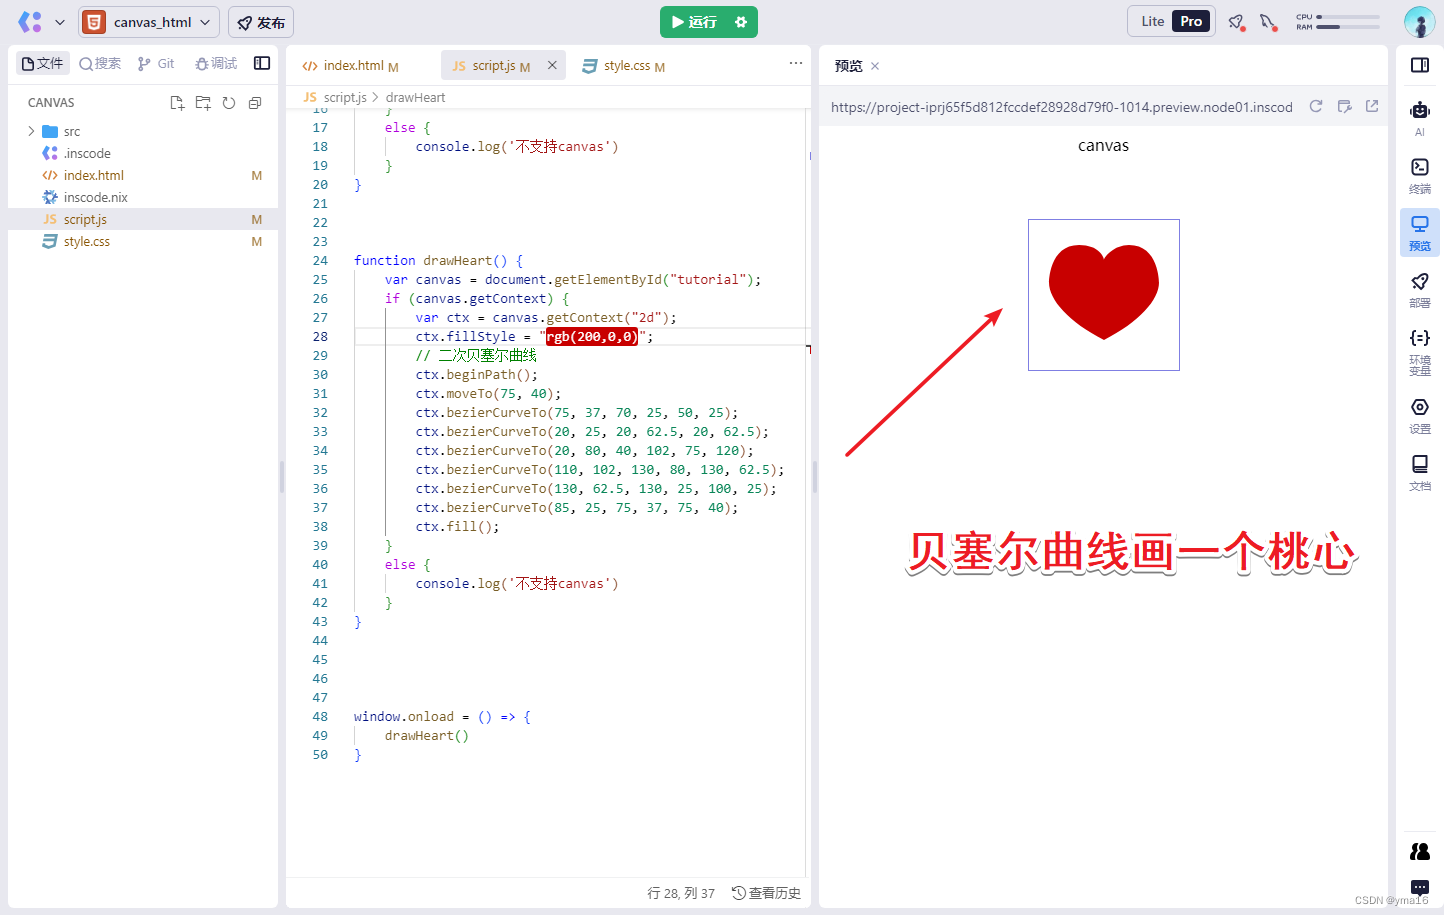This screenshot has height=915, width=1444.
Task: Open editor more options ellipsis
Action: tap(796, 63)
